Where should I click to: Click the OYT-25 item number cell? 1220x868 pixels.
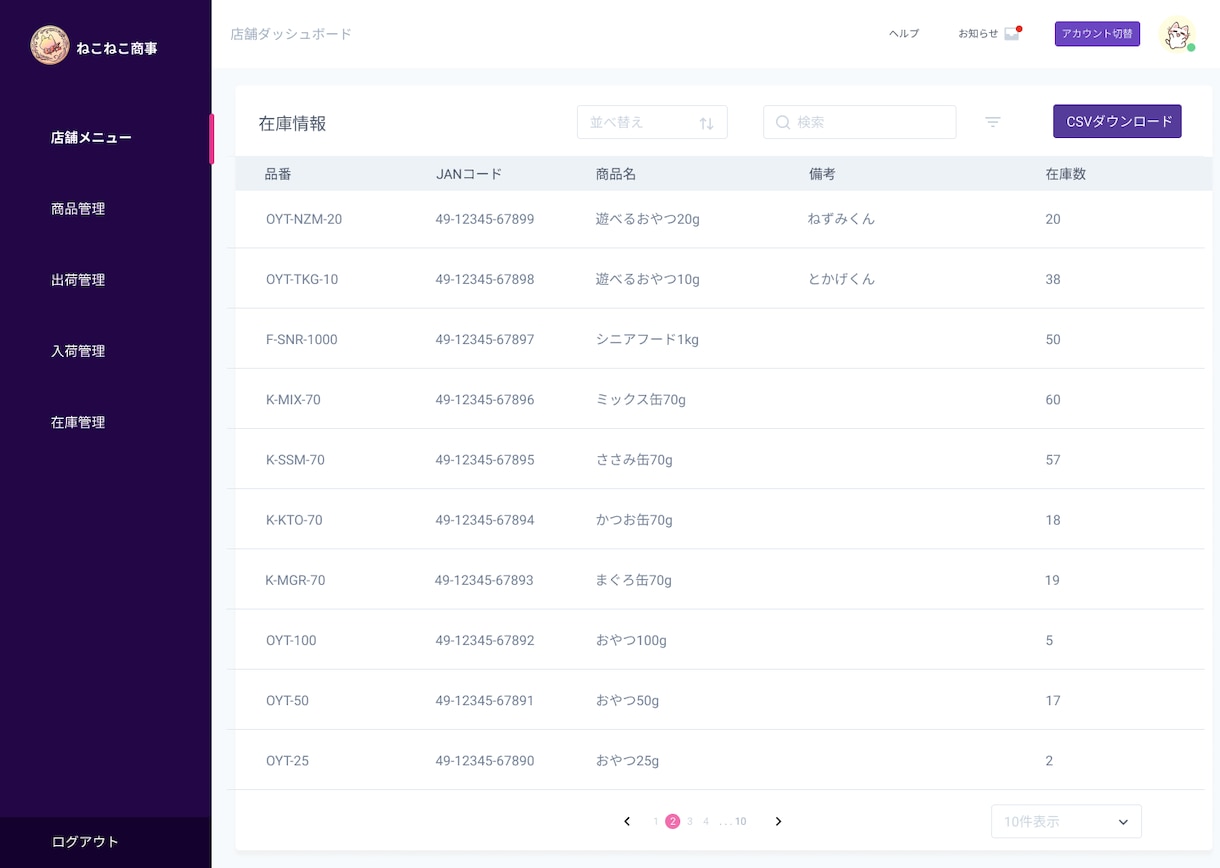tap(287, 761)
